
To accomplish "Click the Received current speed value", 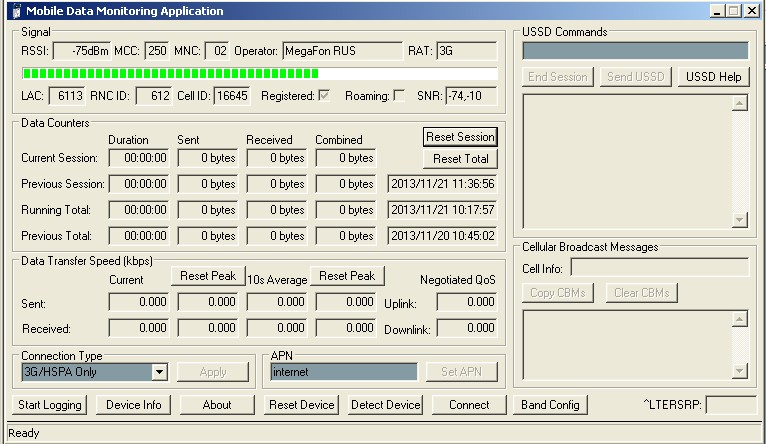I will pos(139,328).
